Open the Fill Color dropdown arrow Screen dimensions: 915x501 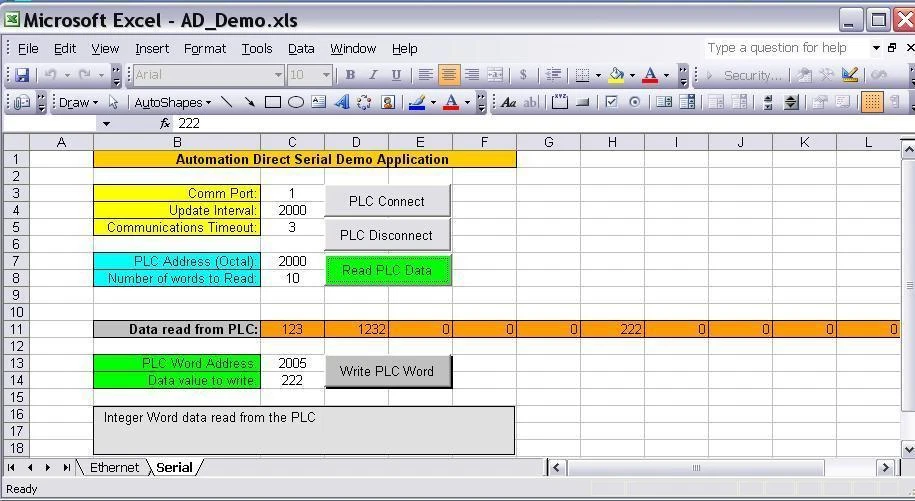(631, 75)
